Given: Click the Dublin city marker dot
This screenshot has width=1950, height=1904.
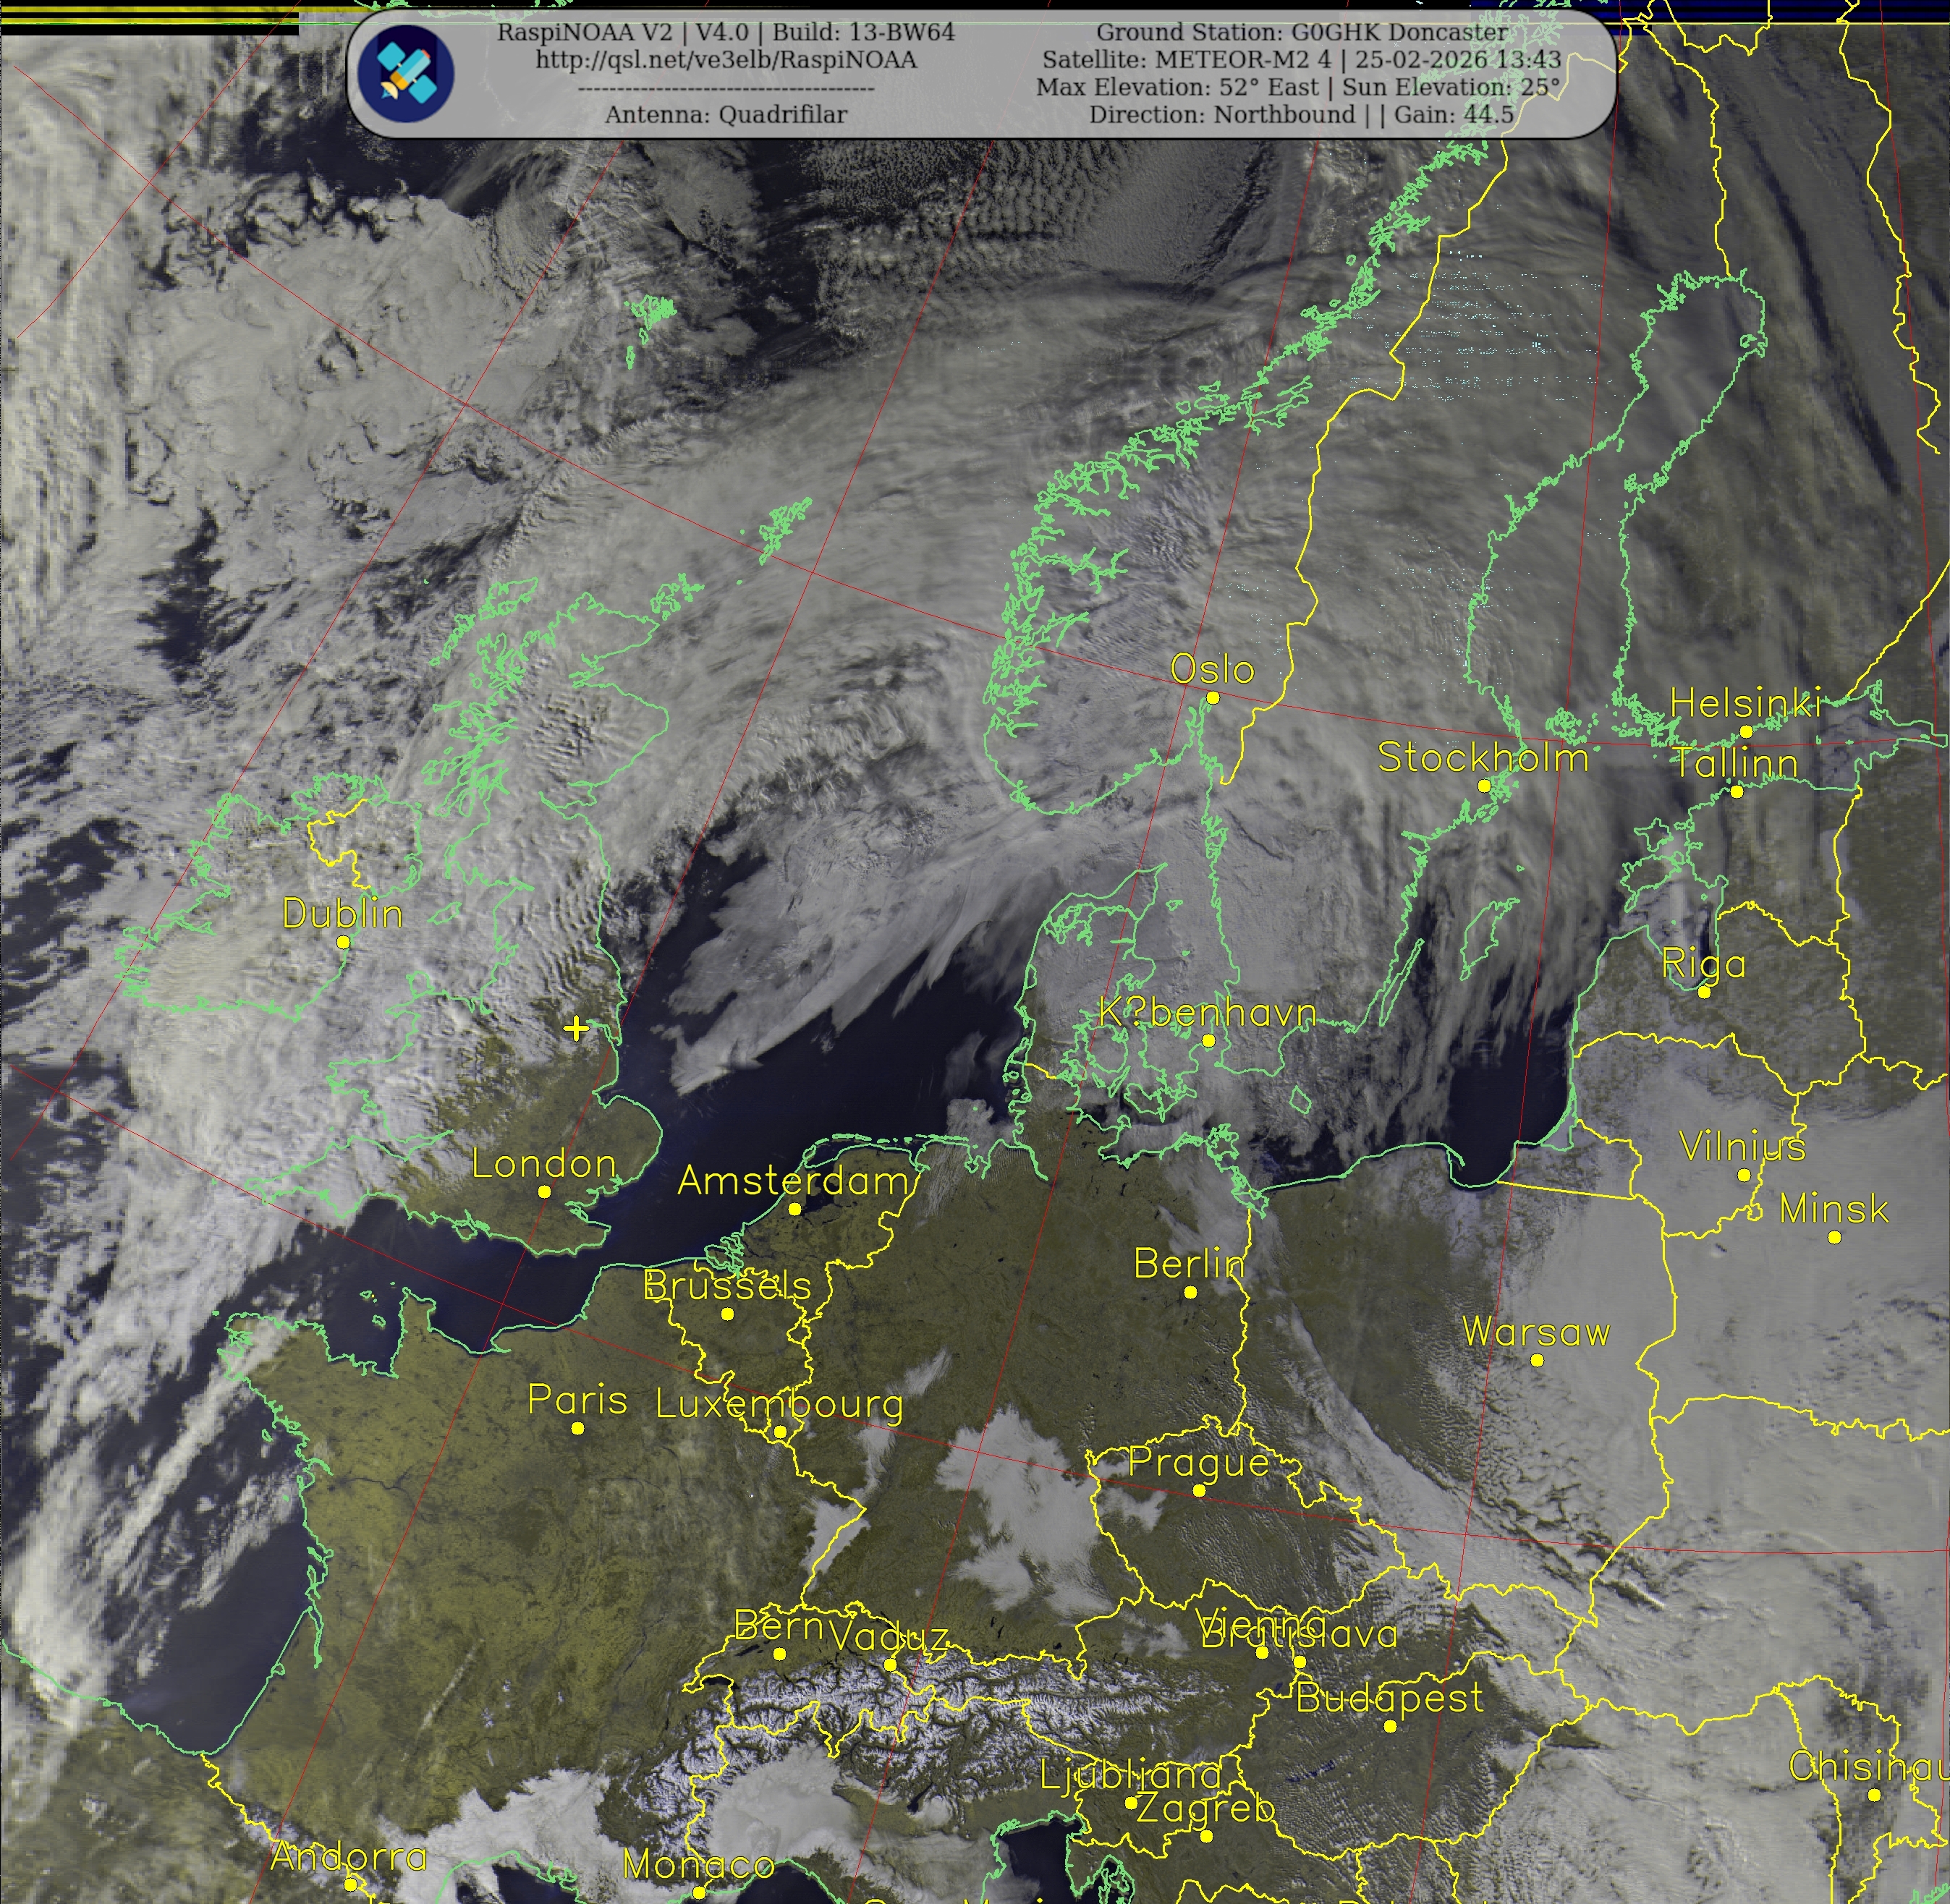Looking at the screenshot, I should (x=343, y=942).
